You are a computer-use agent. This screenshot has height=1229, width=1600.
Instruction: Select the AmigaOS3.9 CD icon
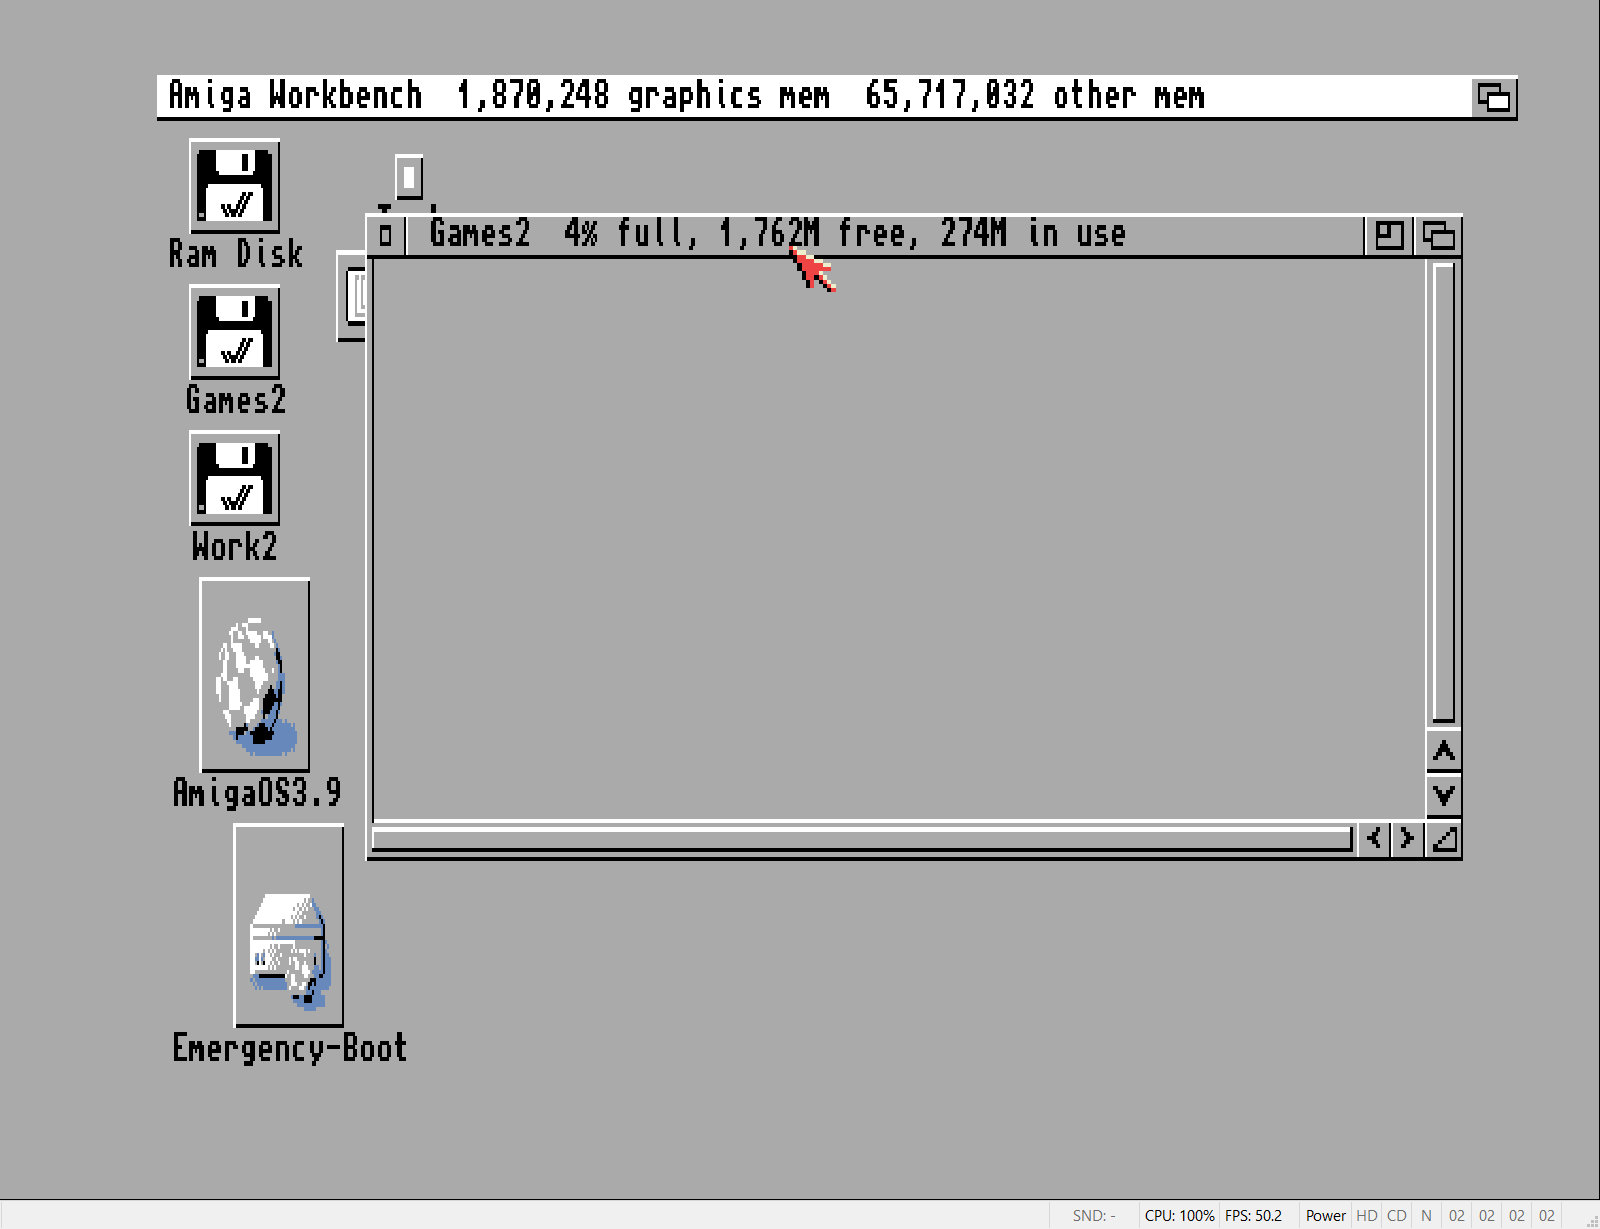[x=255, y=675]
